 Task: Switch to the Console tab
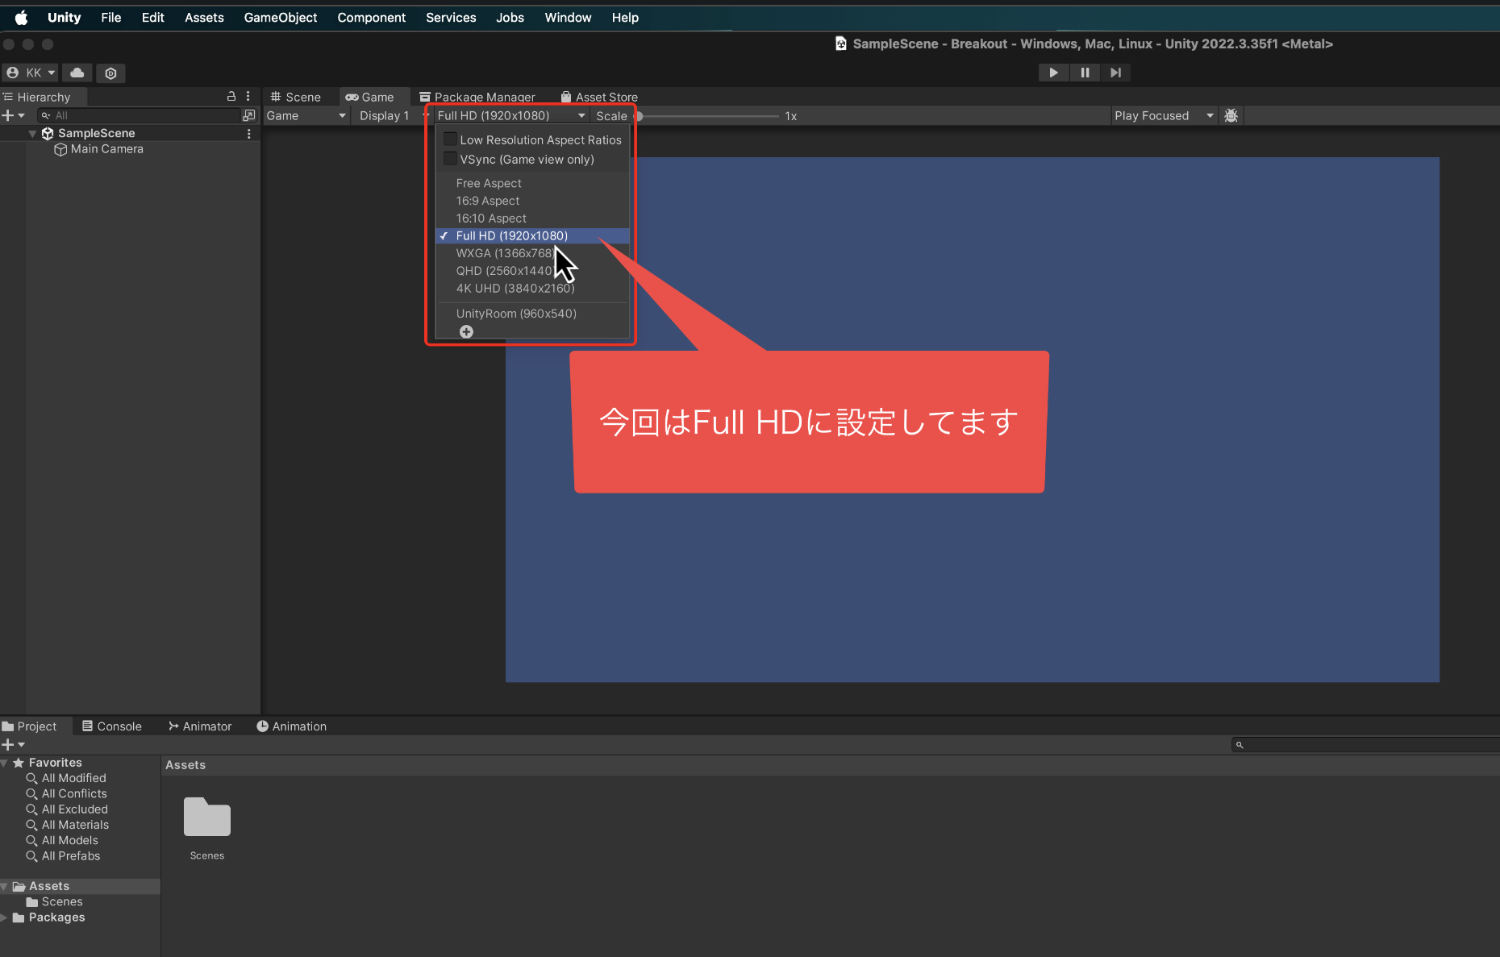pos(112,727)
